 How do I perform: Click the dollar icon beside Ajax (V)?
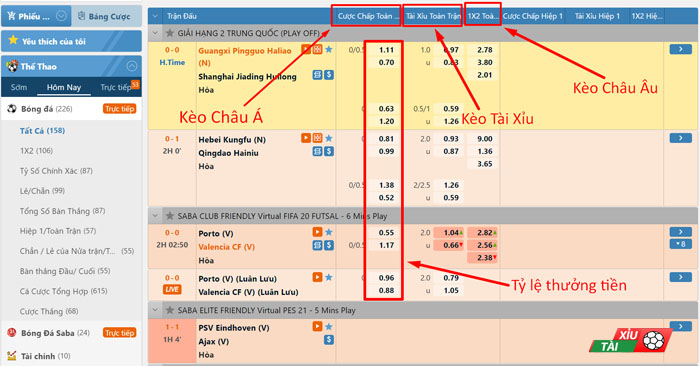329,340
